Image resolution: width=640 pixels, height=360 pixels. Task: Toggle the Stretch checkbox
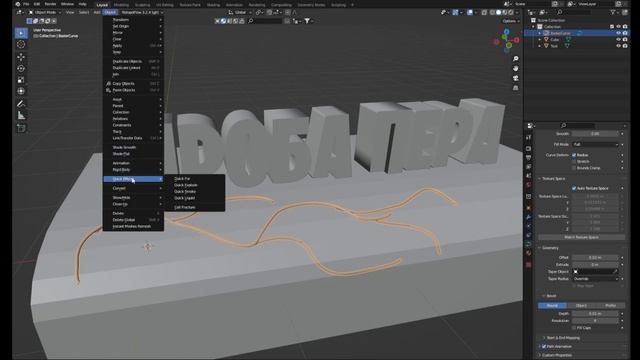coord(574,162)
